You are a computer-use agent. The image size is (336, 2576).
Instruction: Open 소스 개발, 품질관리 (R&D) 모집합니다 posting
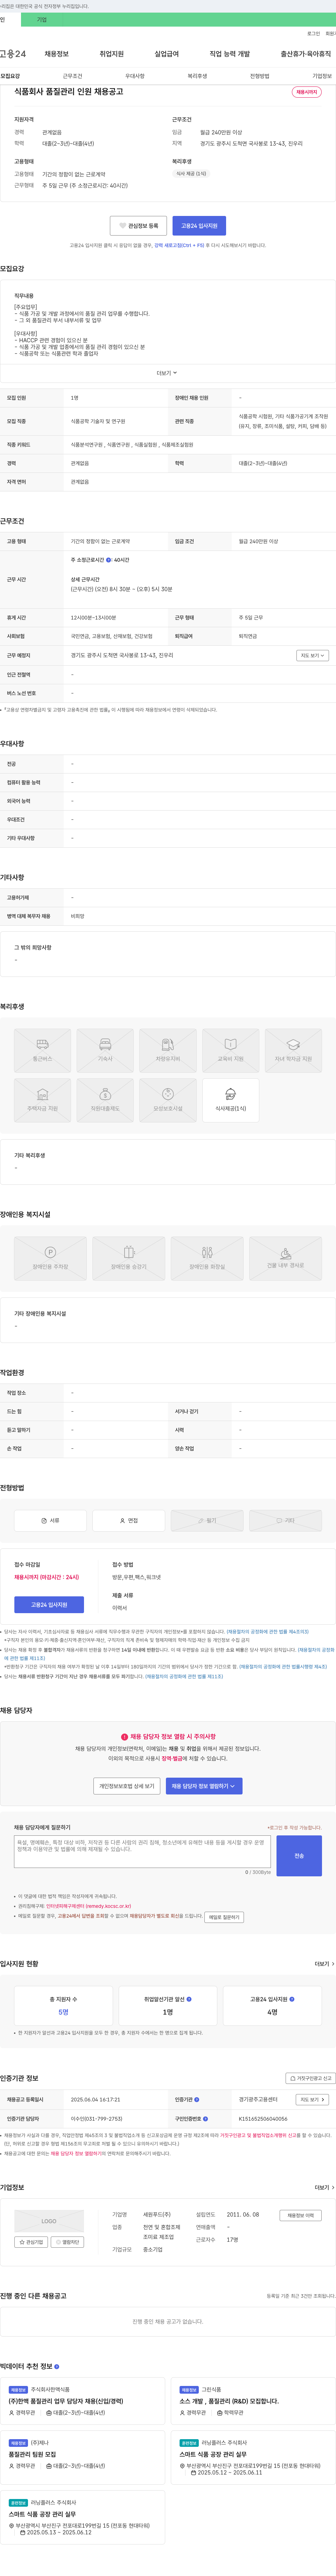pyautogui.click(x=229, y=2401)
